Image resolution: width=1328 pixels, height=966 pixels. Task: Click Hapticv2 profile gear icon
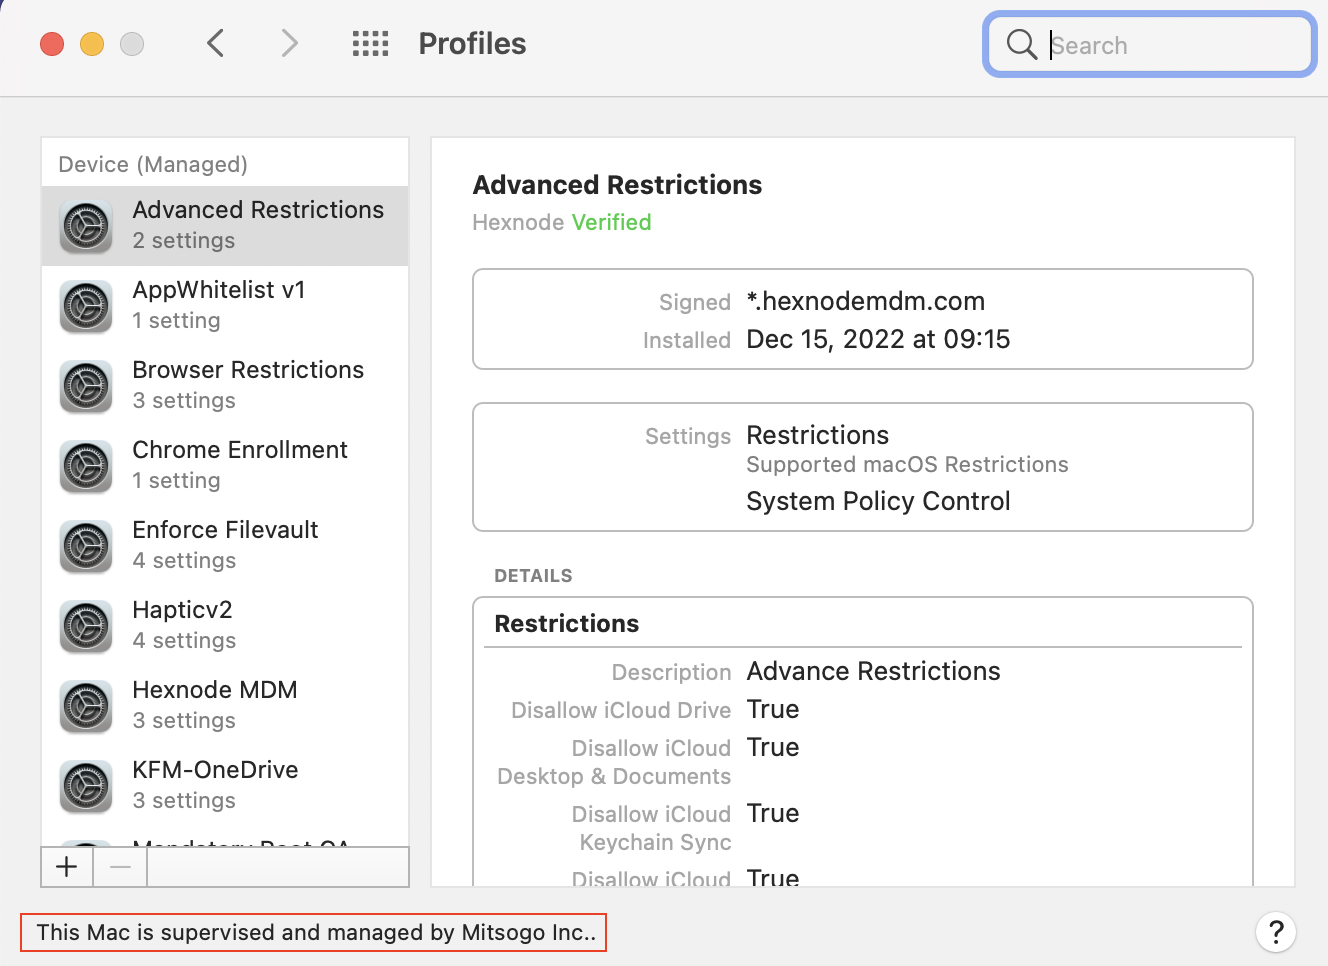click(86, 626)
